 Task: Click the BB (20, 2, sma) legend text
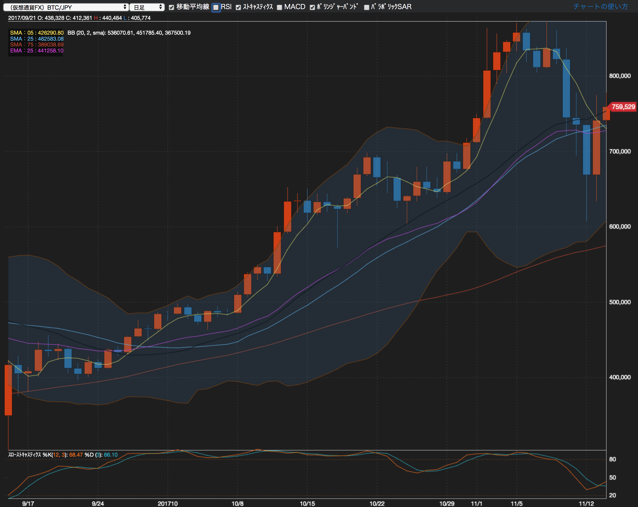pyautogui.click(x=129, y=33)
